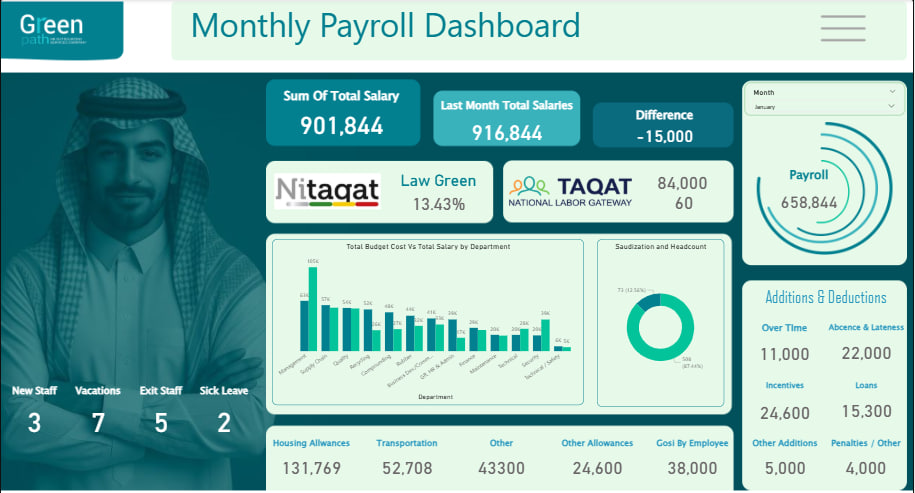This screenshot has height=493, width=915.
Task: Select the Last Month Total Salaries card
Action: 506,121
